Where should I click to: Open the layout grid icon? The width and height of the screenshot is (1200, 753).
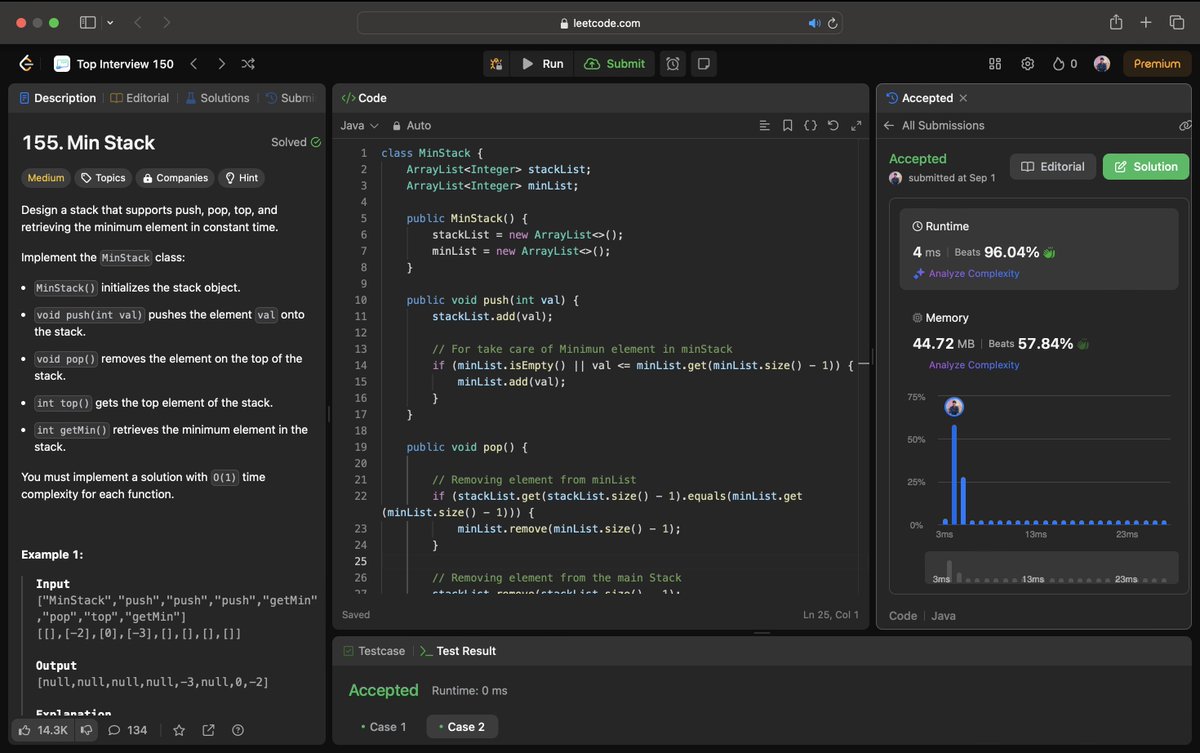(x=995, y=63)
